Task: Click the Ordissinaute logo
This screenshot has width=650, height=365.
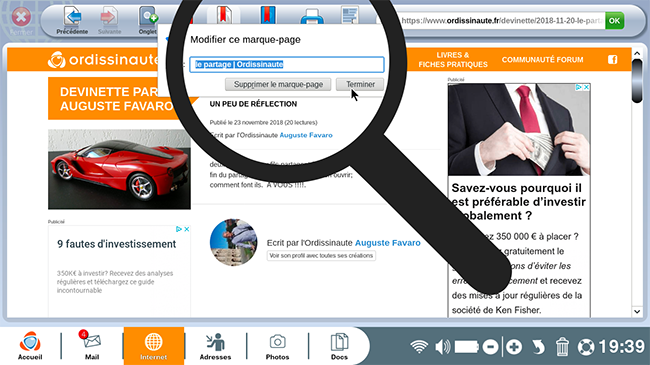Action: click(104, 60)
